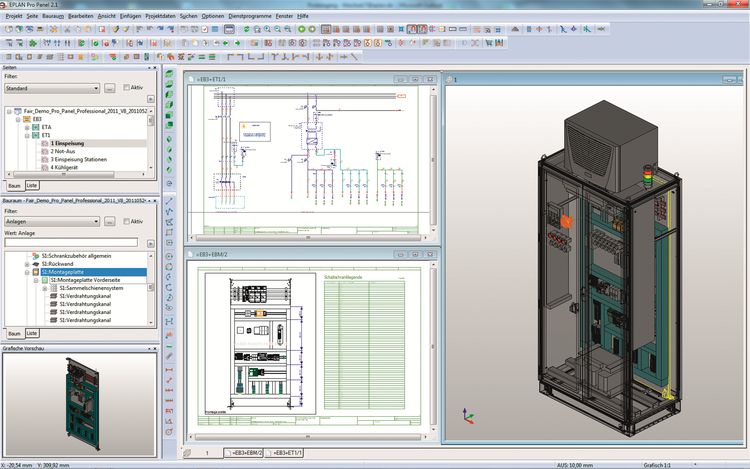This screenshot has height=469, width=750.
Task: Select page 3 Einspeisung Stationen
Action: click(x=80, y=159)
